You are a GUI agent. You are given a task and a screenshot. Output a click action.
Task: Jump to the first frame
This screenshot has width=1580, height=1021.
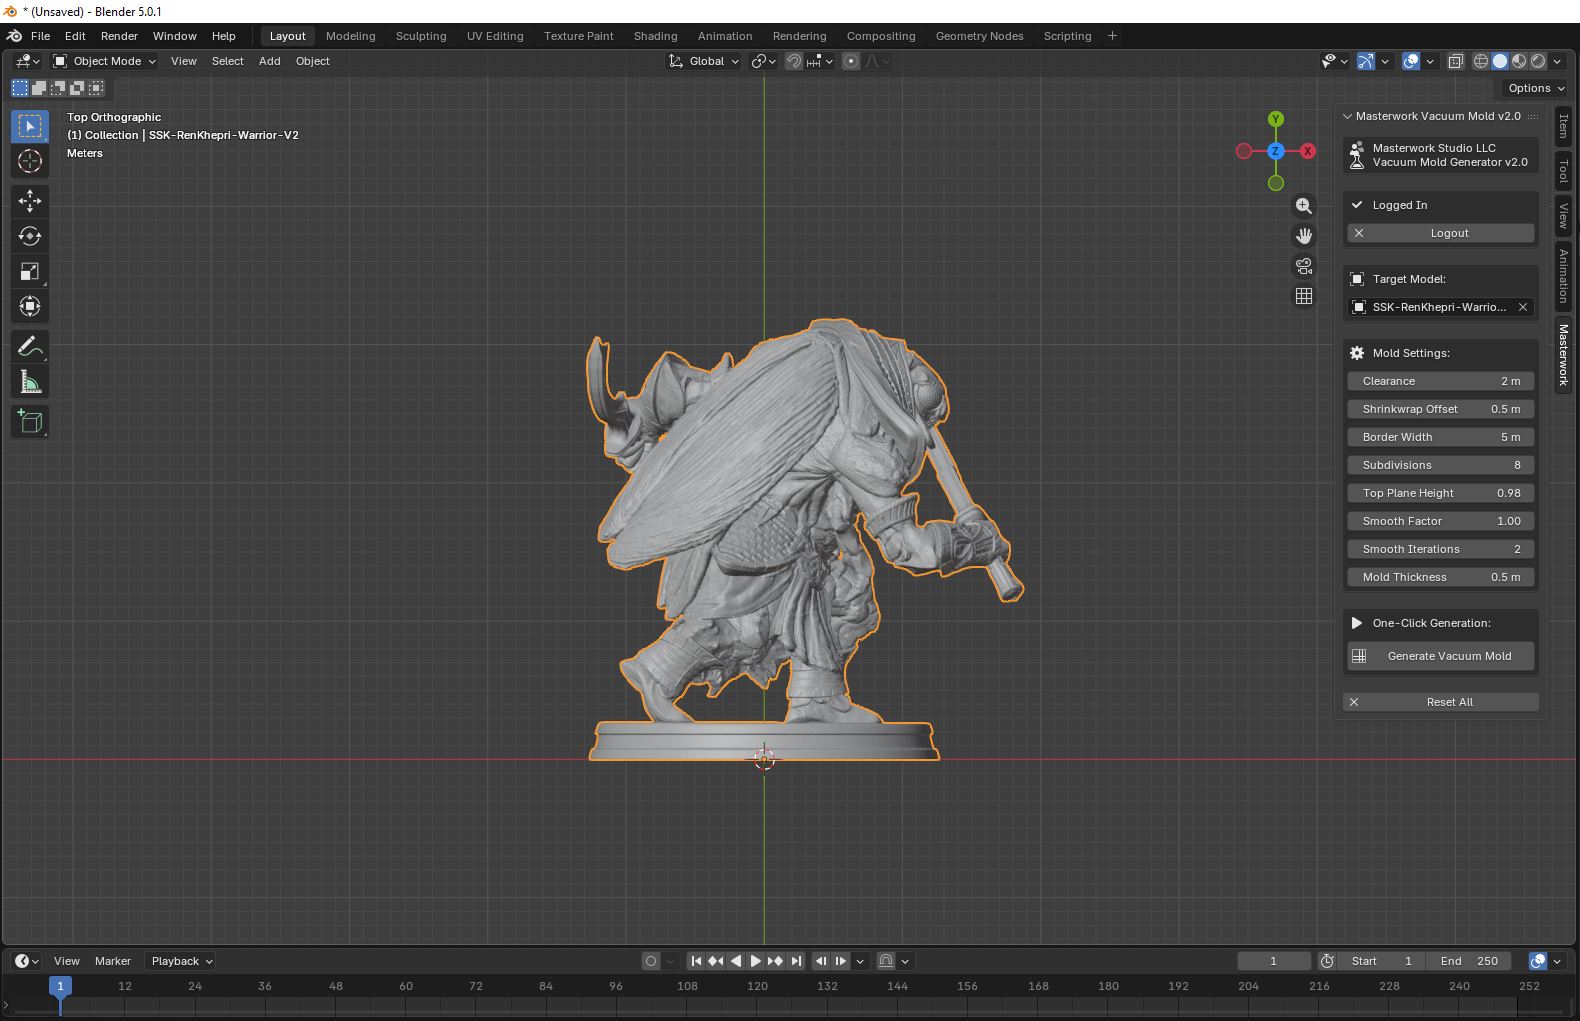pyautogui.click(x=696, y=961)
